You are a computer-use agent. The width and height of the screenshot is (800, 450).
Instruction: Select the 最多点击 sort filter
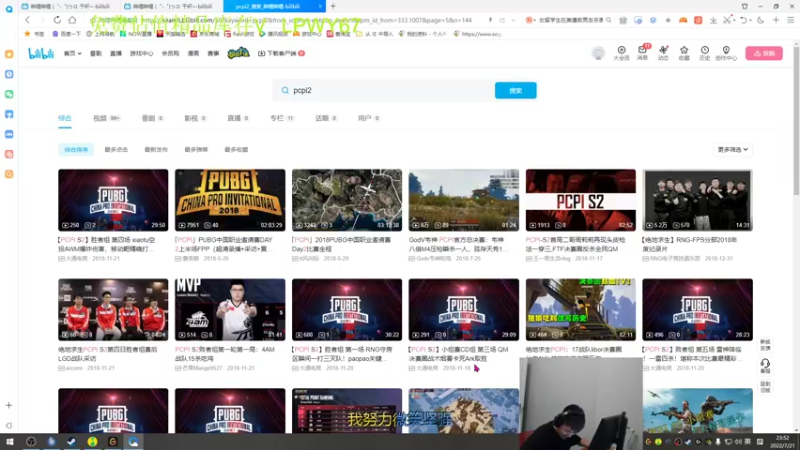[x=116, y=149]
